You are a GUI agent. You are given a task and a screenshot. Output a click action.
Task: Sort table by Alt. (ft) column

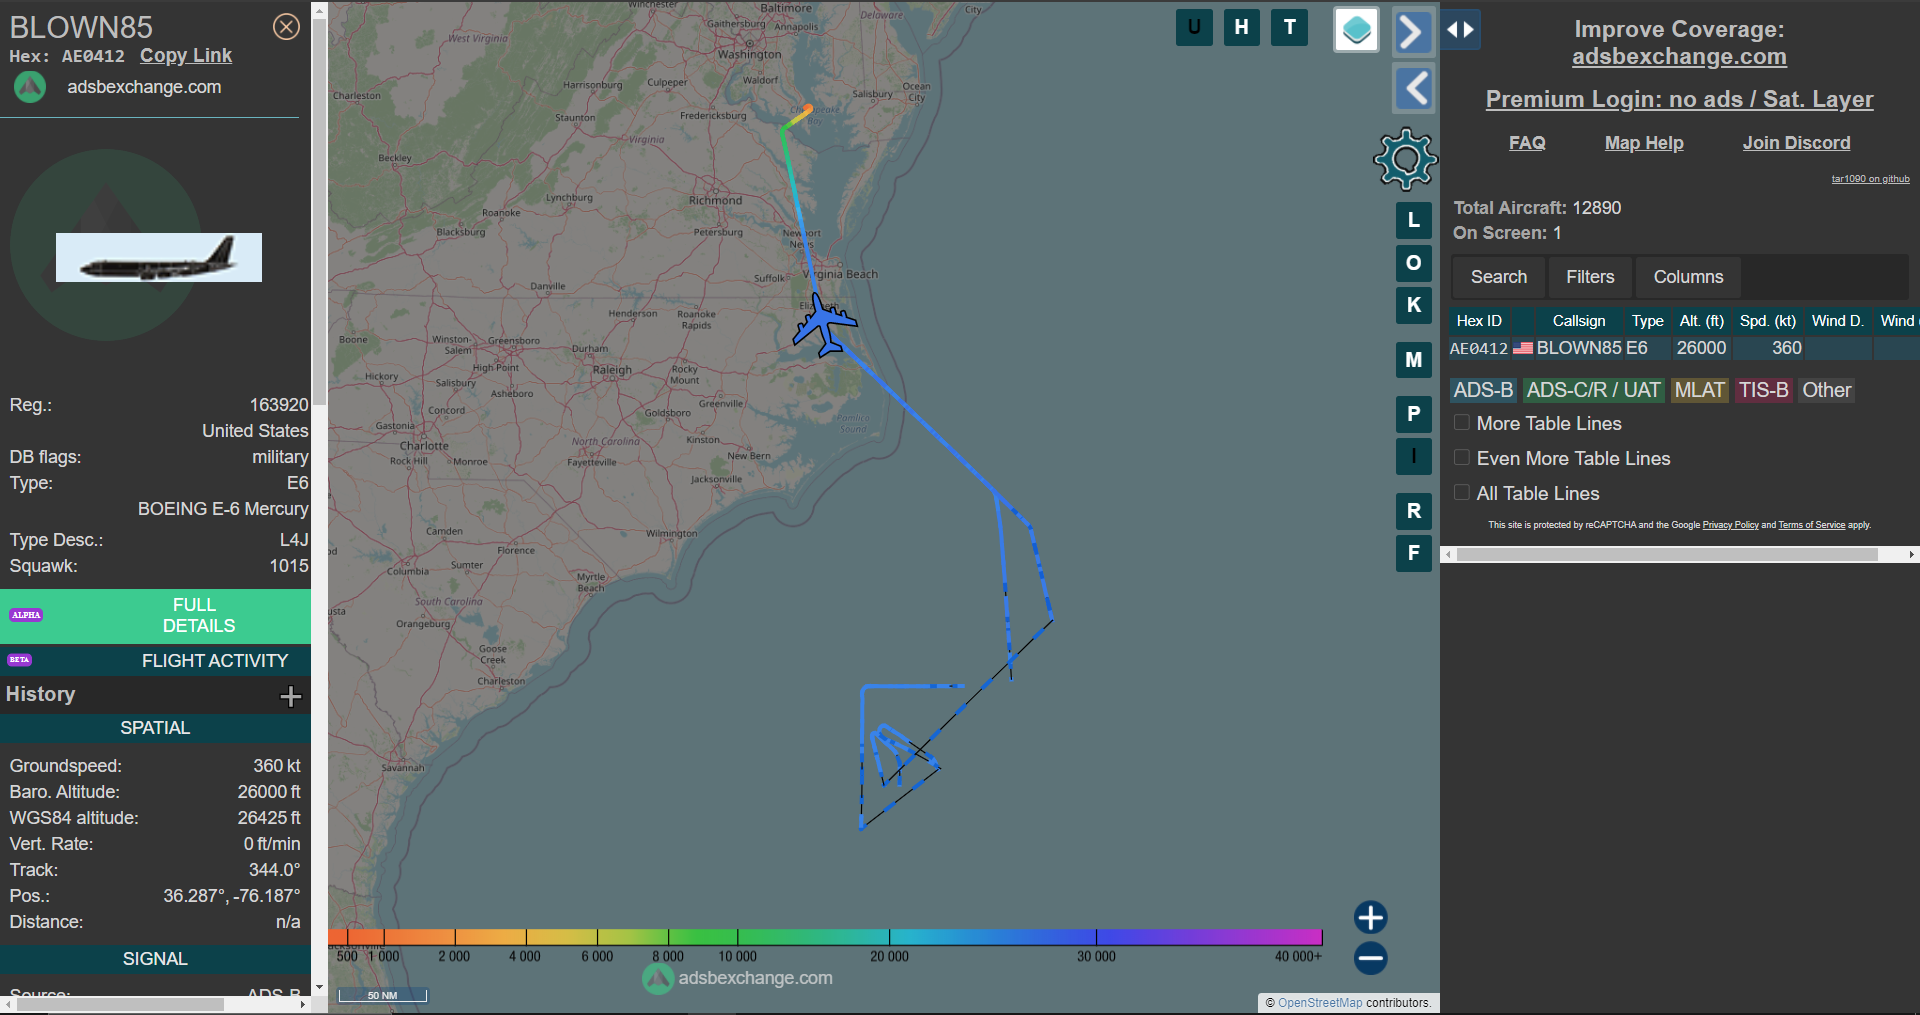pyautogui.click(x=1701, y=321)
